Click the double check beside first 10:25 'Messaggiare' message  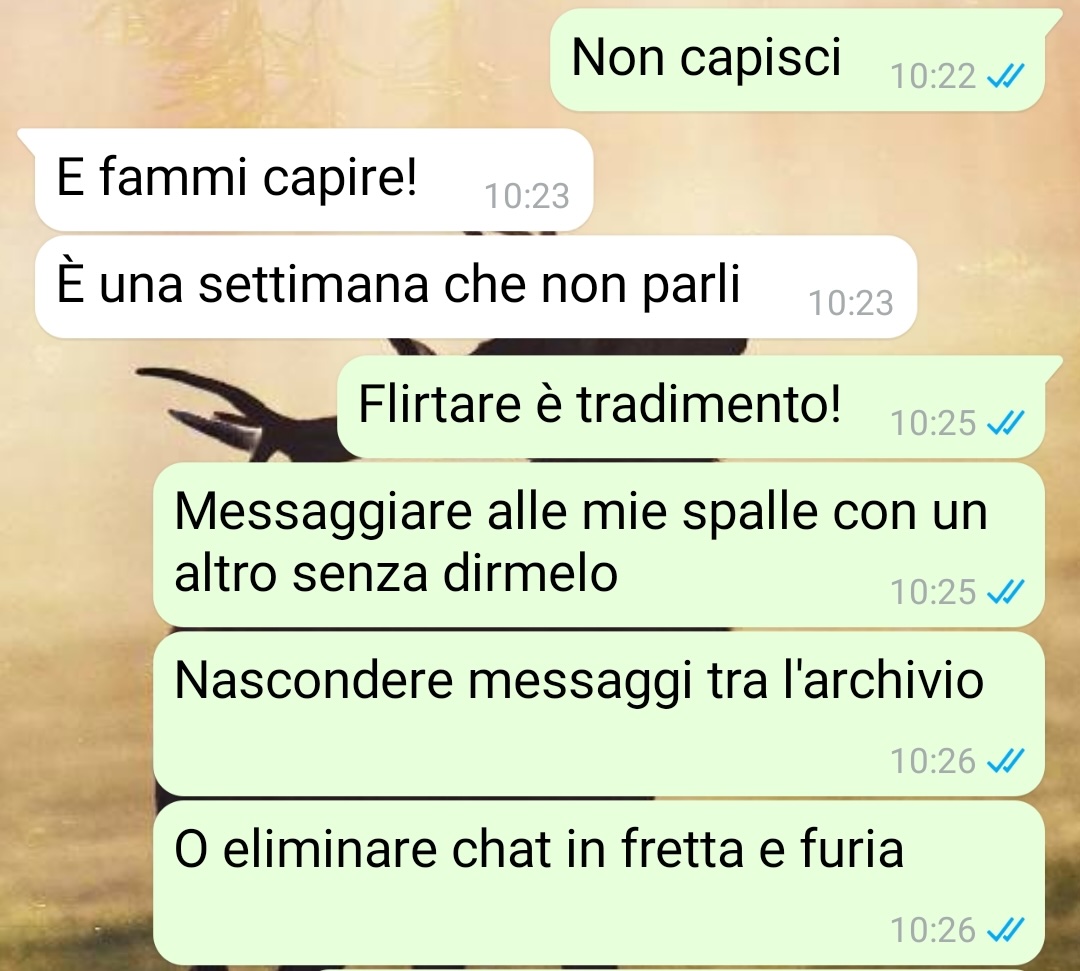pos(1006,592)
